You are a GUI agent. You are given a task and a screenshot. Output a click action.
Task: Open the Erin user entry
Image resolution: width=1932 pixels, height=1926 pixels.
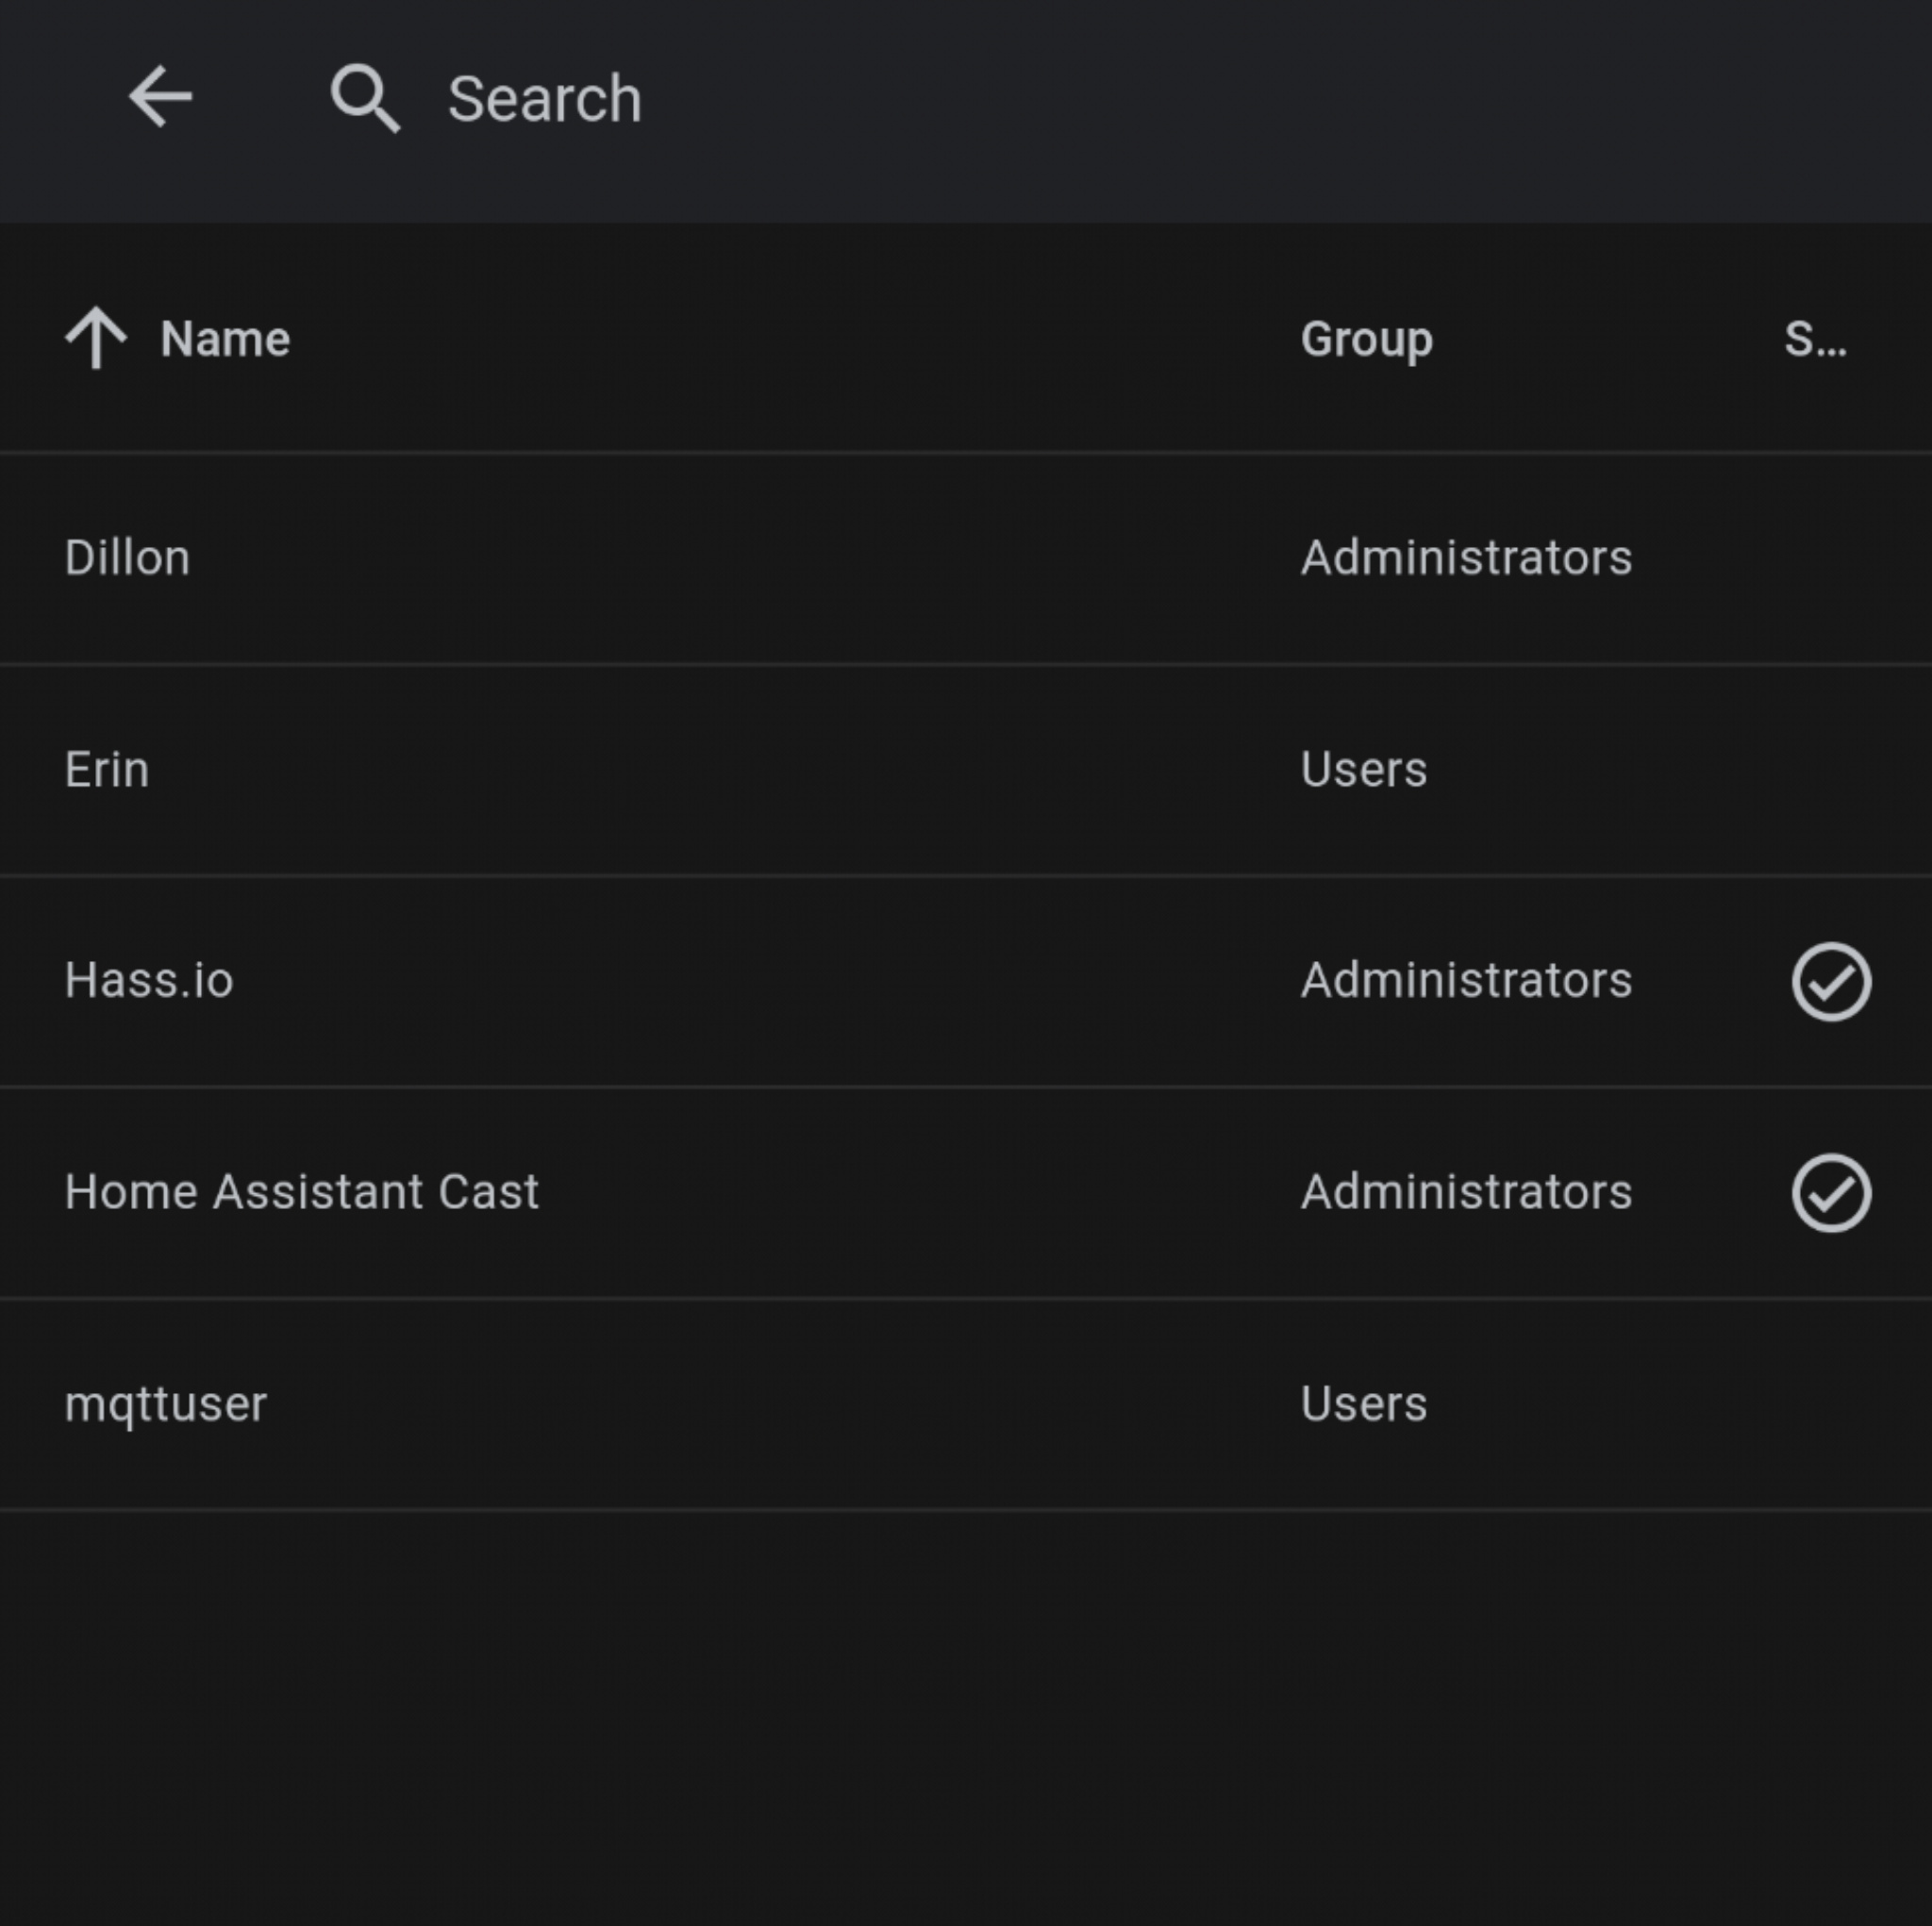[x=107, y=769]
